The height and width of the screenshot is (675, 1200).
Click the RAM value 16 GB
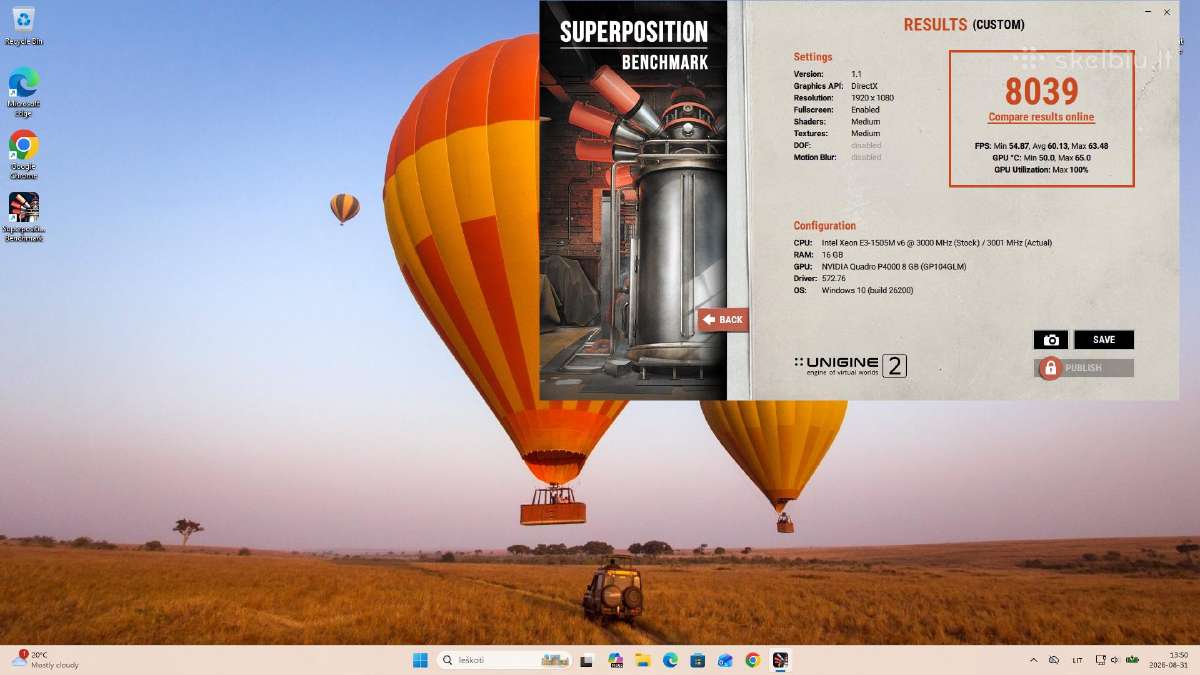(x=833, y=255)
